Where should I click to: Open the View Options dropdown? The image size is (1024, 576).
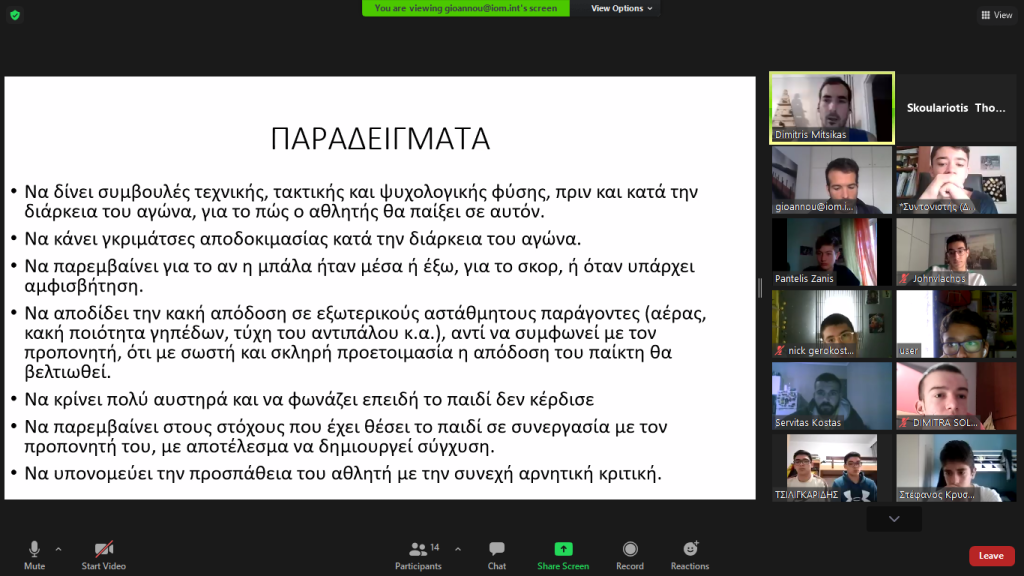621,8
